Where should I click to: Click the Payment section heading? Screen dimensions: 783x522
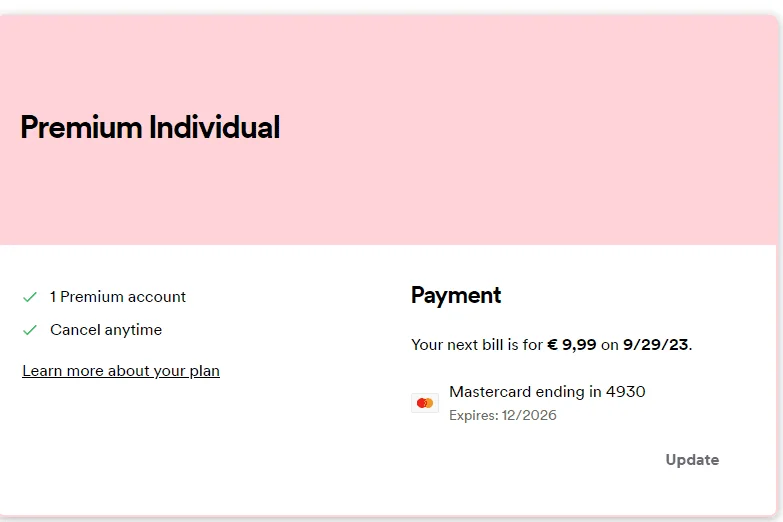tap(456, 295)
